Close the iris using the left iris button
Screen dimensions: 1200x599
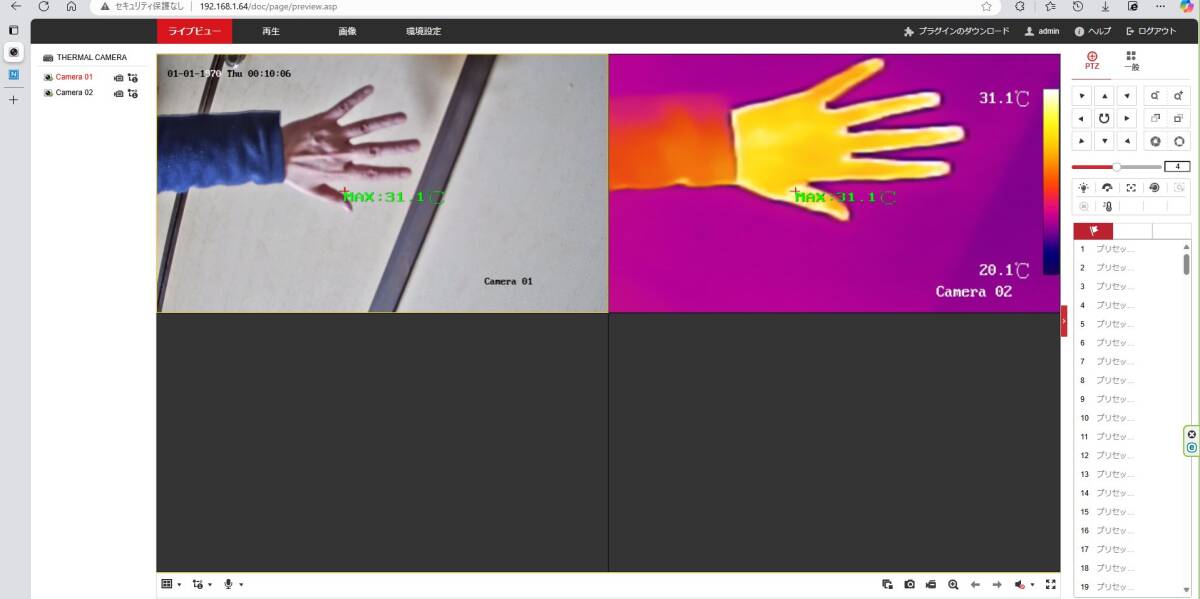click(1155, 141)
